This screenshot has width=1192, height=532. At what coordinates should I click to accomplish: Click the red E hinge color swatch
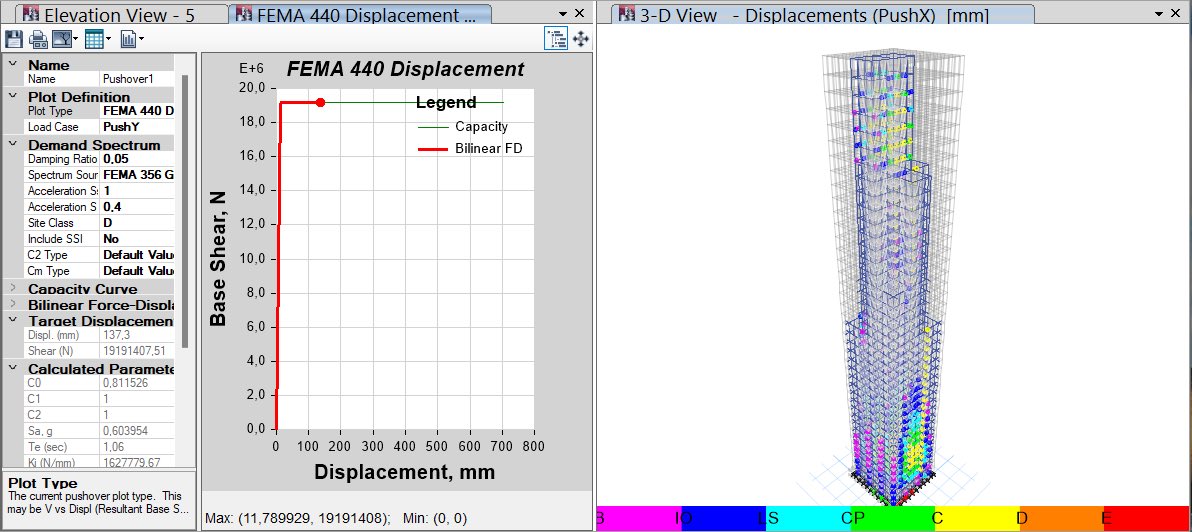1147,518
